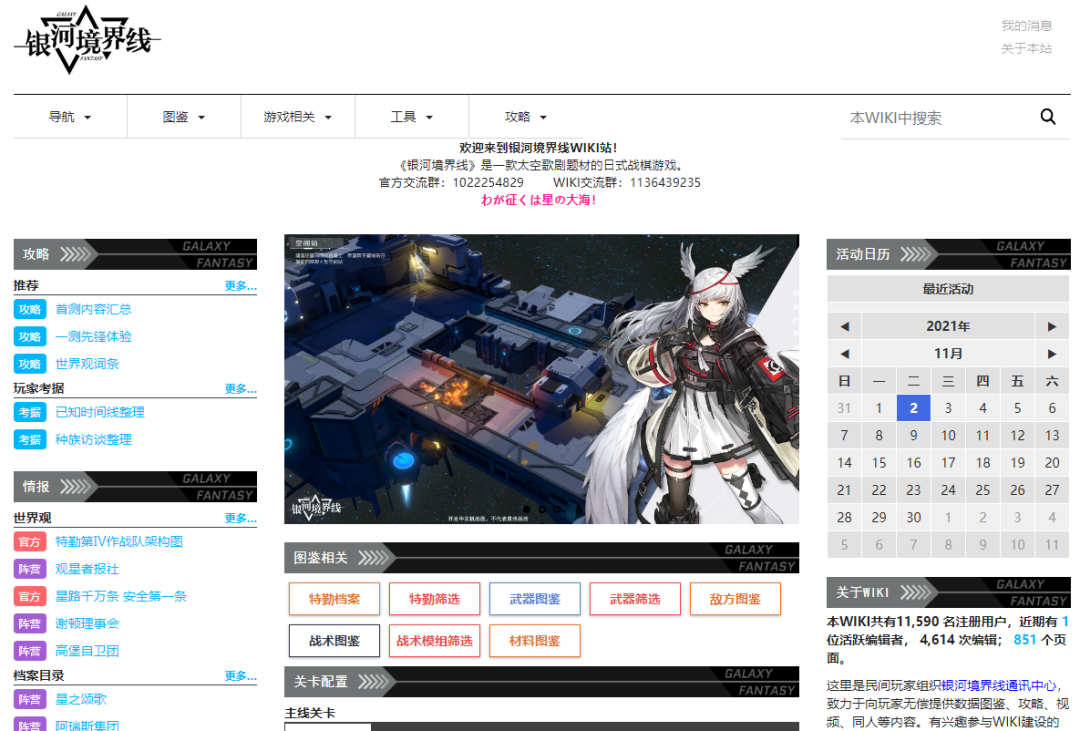Click the first carousel indicator dot

pyautogui.click(x=527, y=510)
